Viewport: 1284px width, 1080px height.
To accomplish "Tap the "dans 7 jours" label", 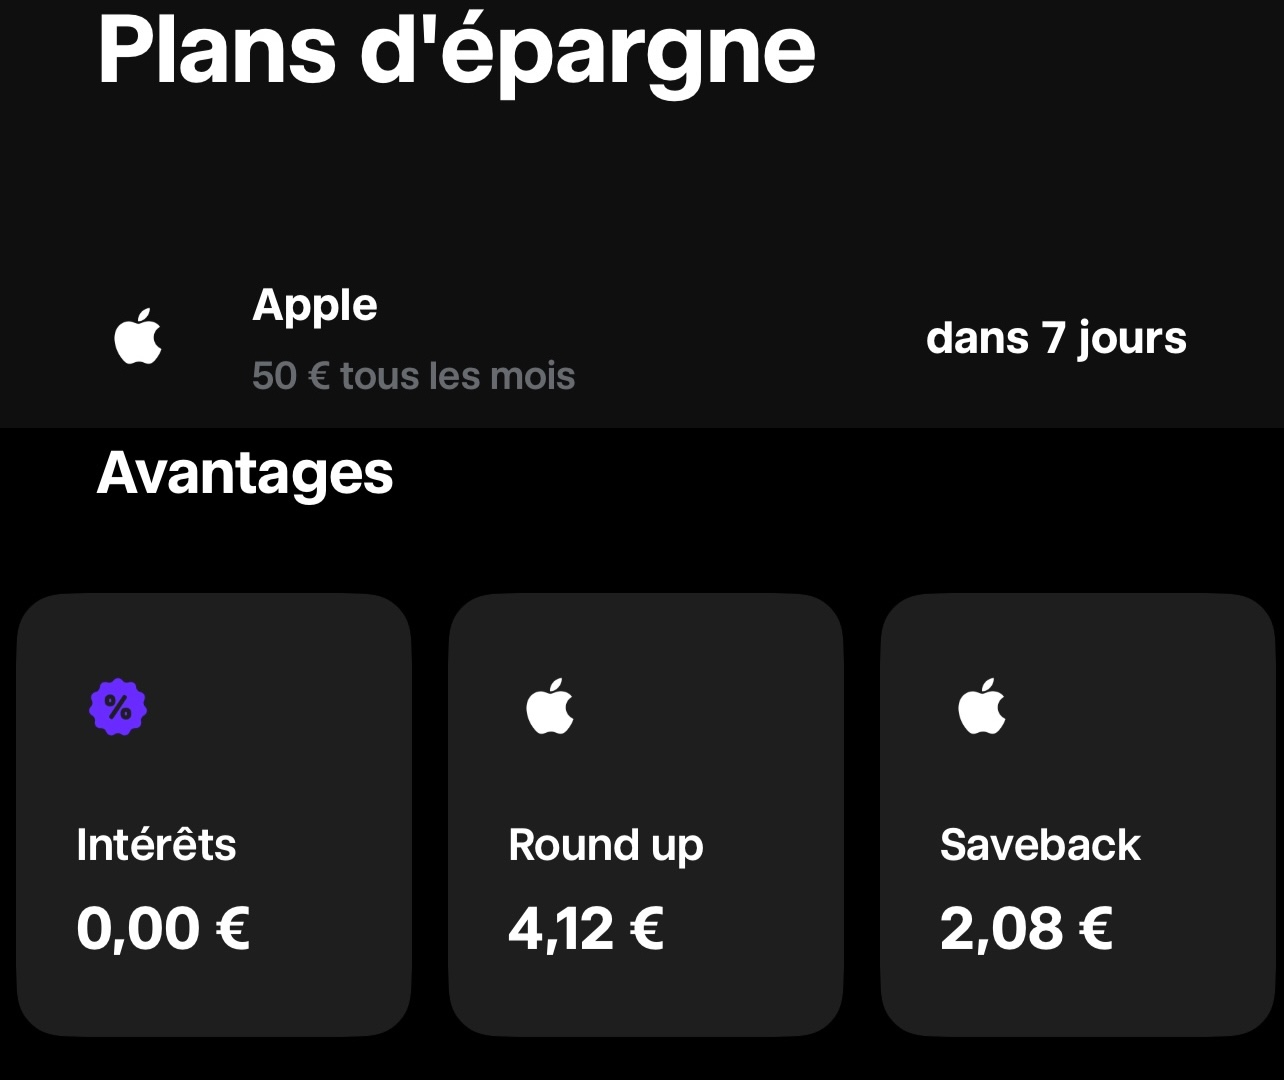I will coord(1056,338).
